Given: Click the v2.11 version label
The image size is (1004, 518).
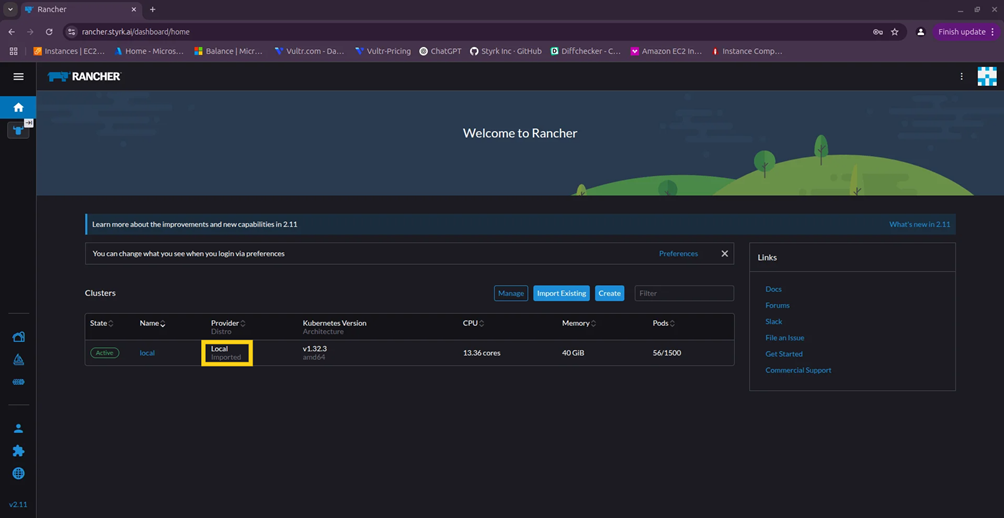Looking at the screenshot, I should [18, 505].
